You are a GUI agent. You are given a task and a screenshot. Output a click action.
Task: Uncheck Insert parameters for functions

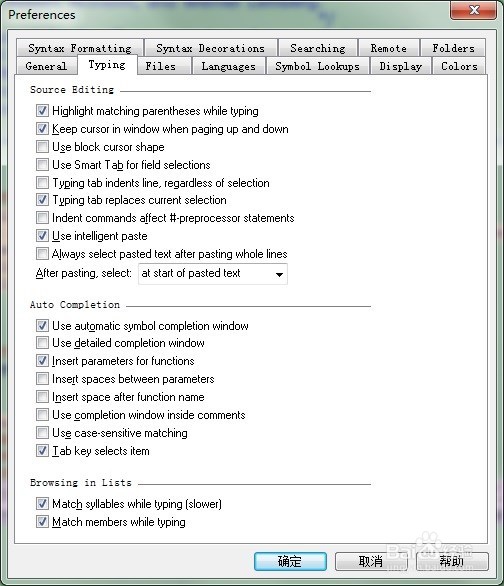[42, 361]
